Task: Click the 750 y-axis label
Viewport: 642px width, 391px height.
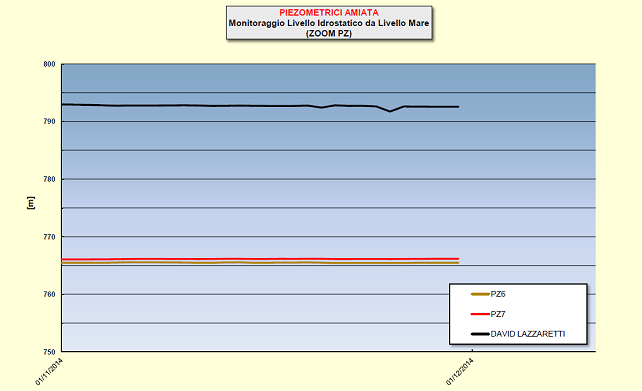Action: [x=49, y=352]
